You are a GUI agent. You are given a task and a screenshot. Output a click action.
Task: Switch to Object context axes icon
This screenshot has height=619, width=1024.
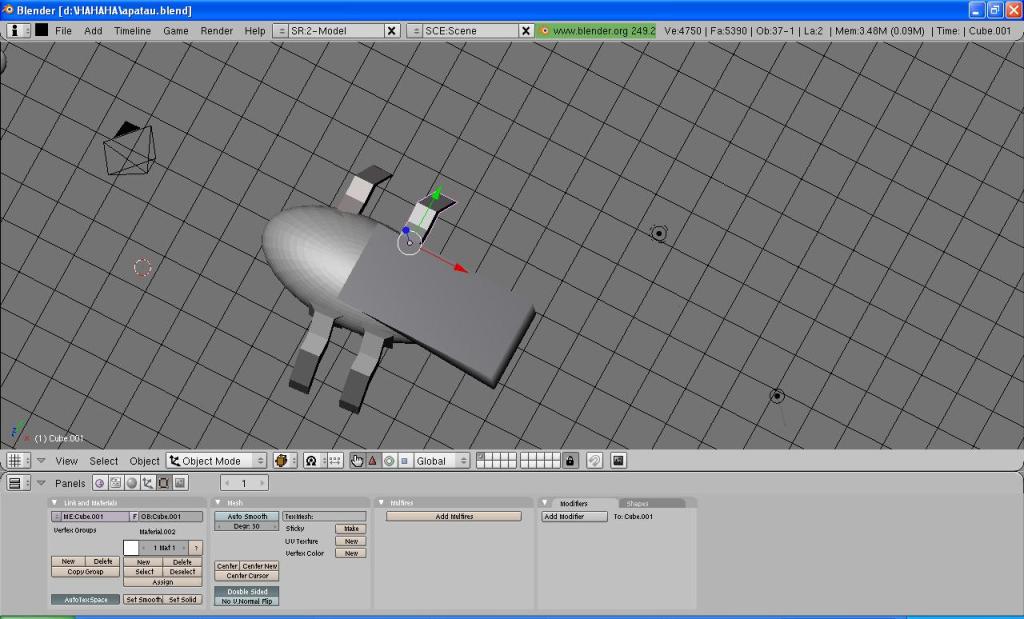coord(148,483)
